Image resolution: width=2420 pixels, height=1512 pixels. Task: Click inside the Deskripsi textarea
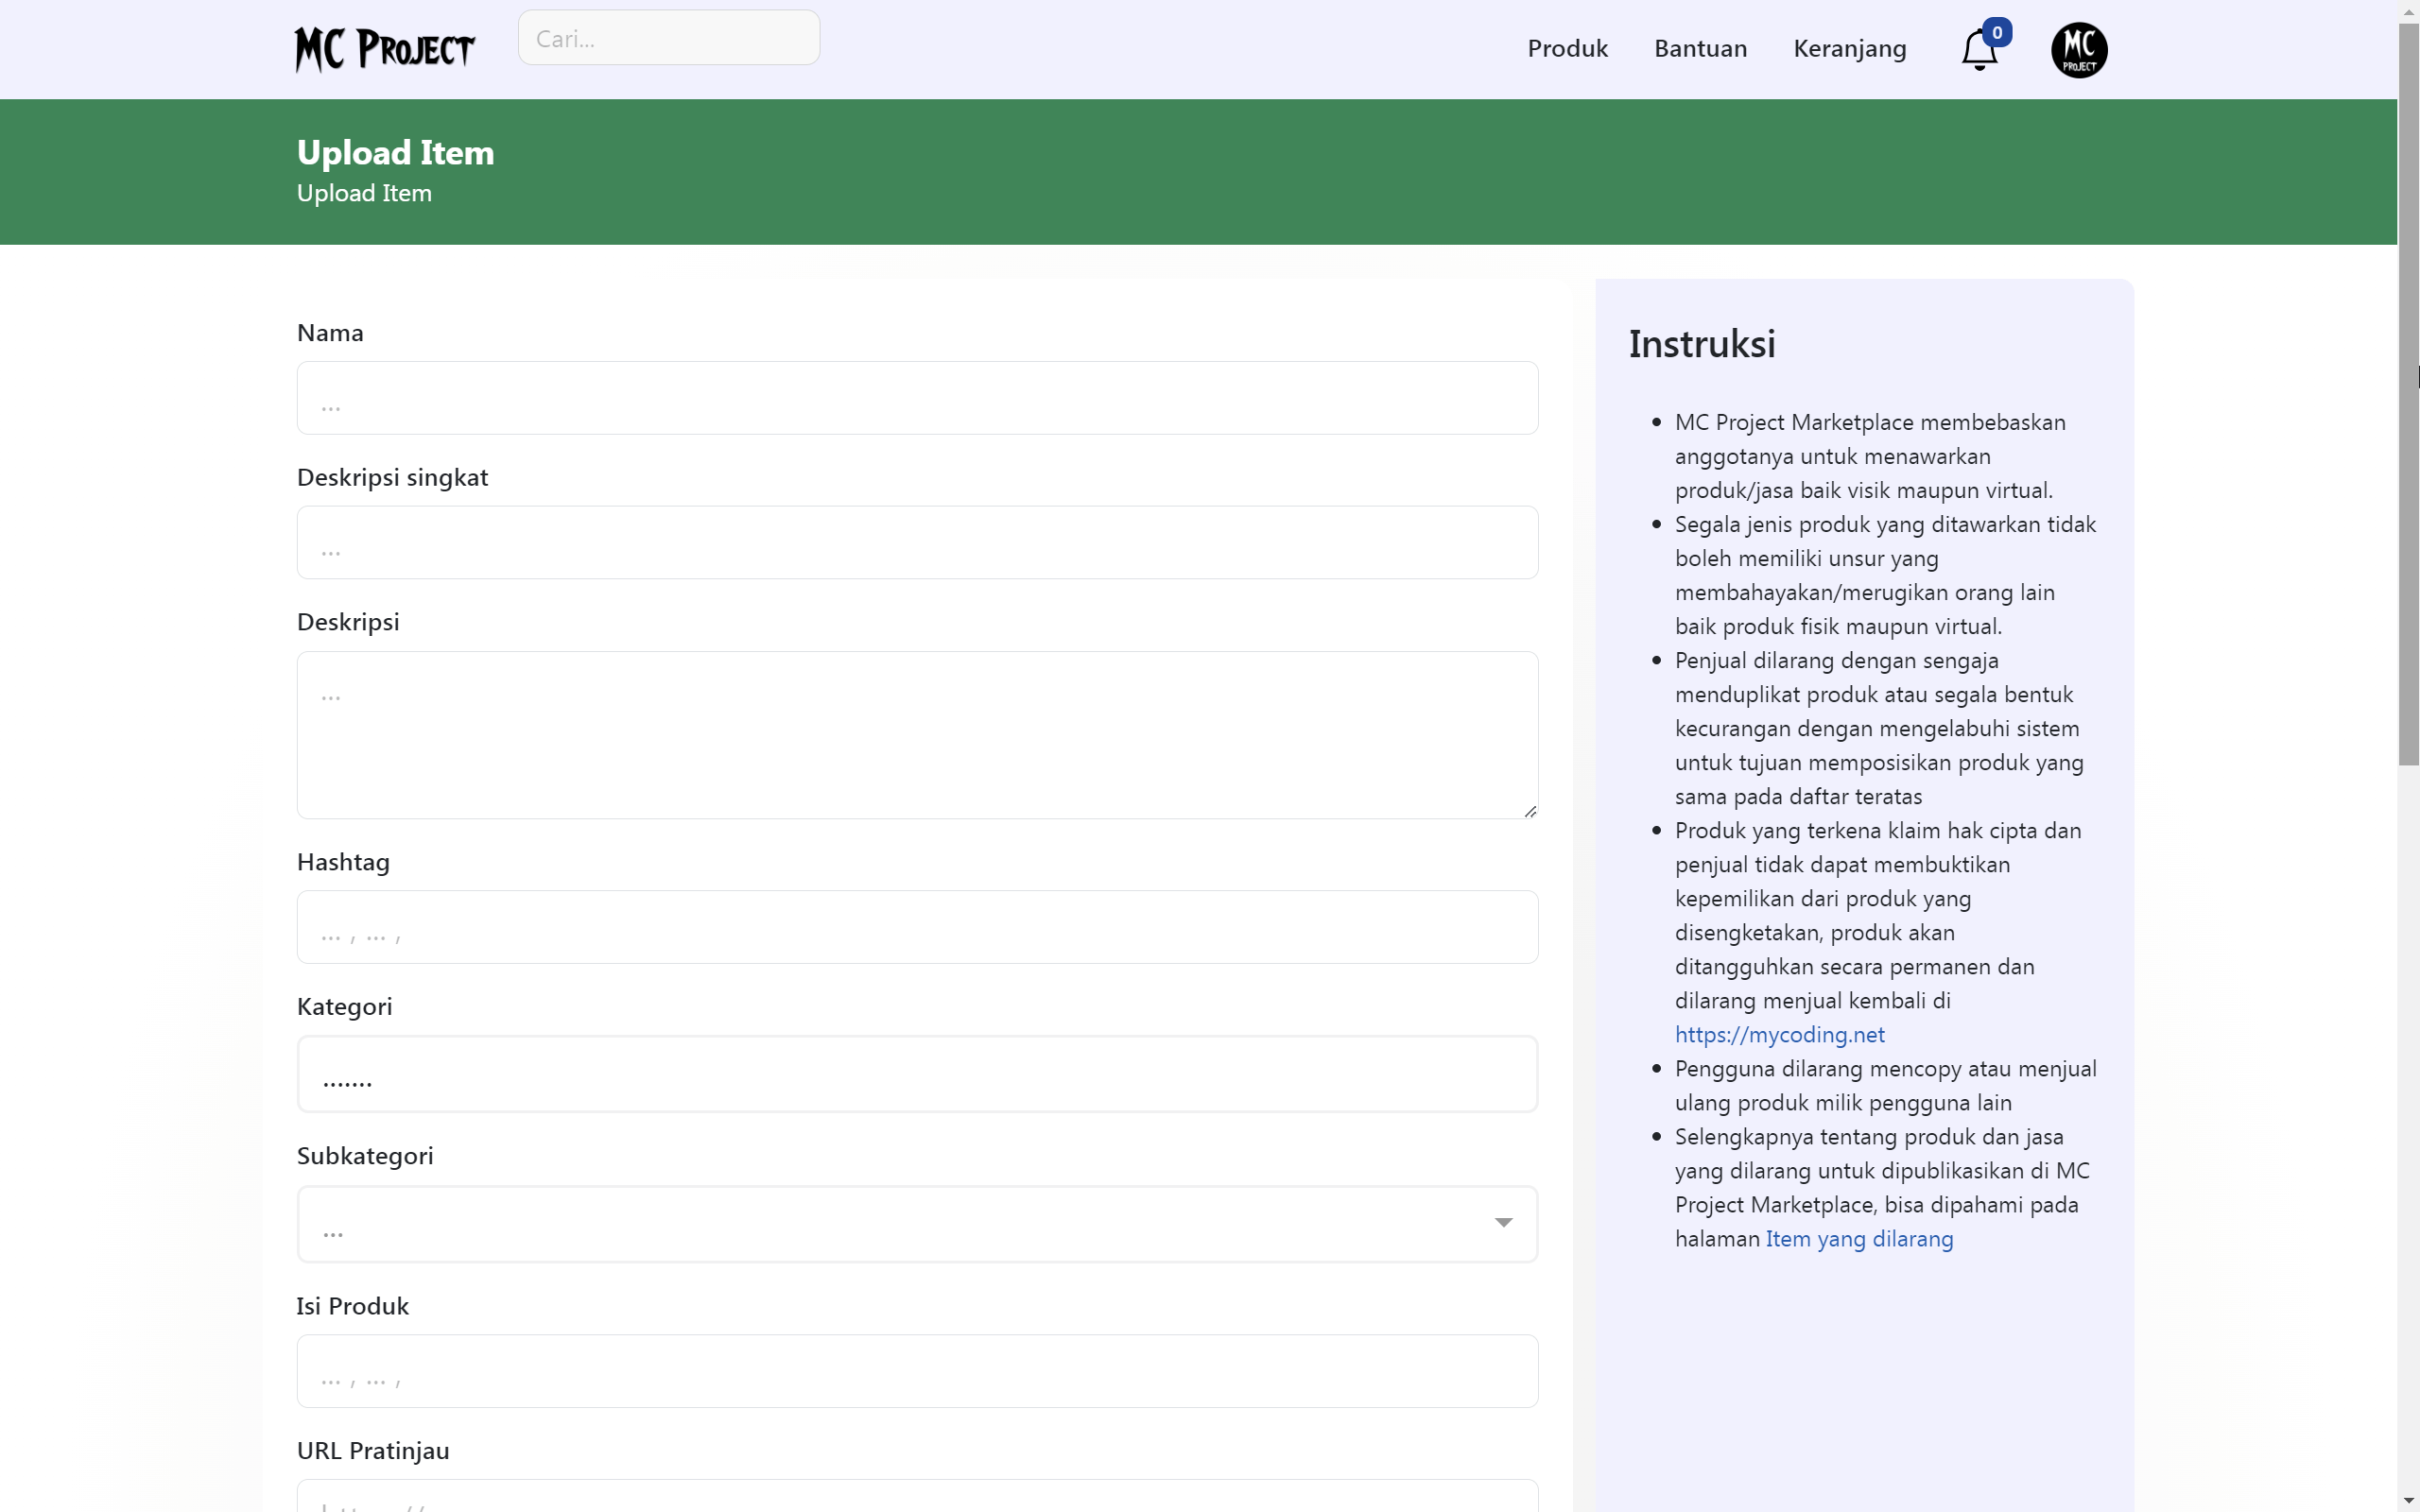[916, 734]
